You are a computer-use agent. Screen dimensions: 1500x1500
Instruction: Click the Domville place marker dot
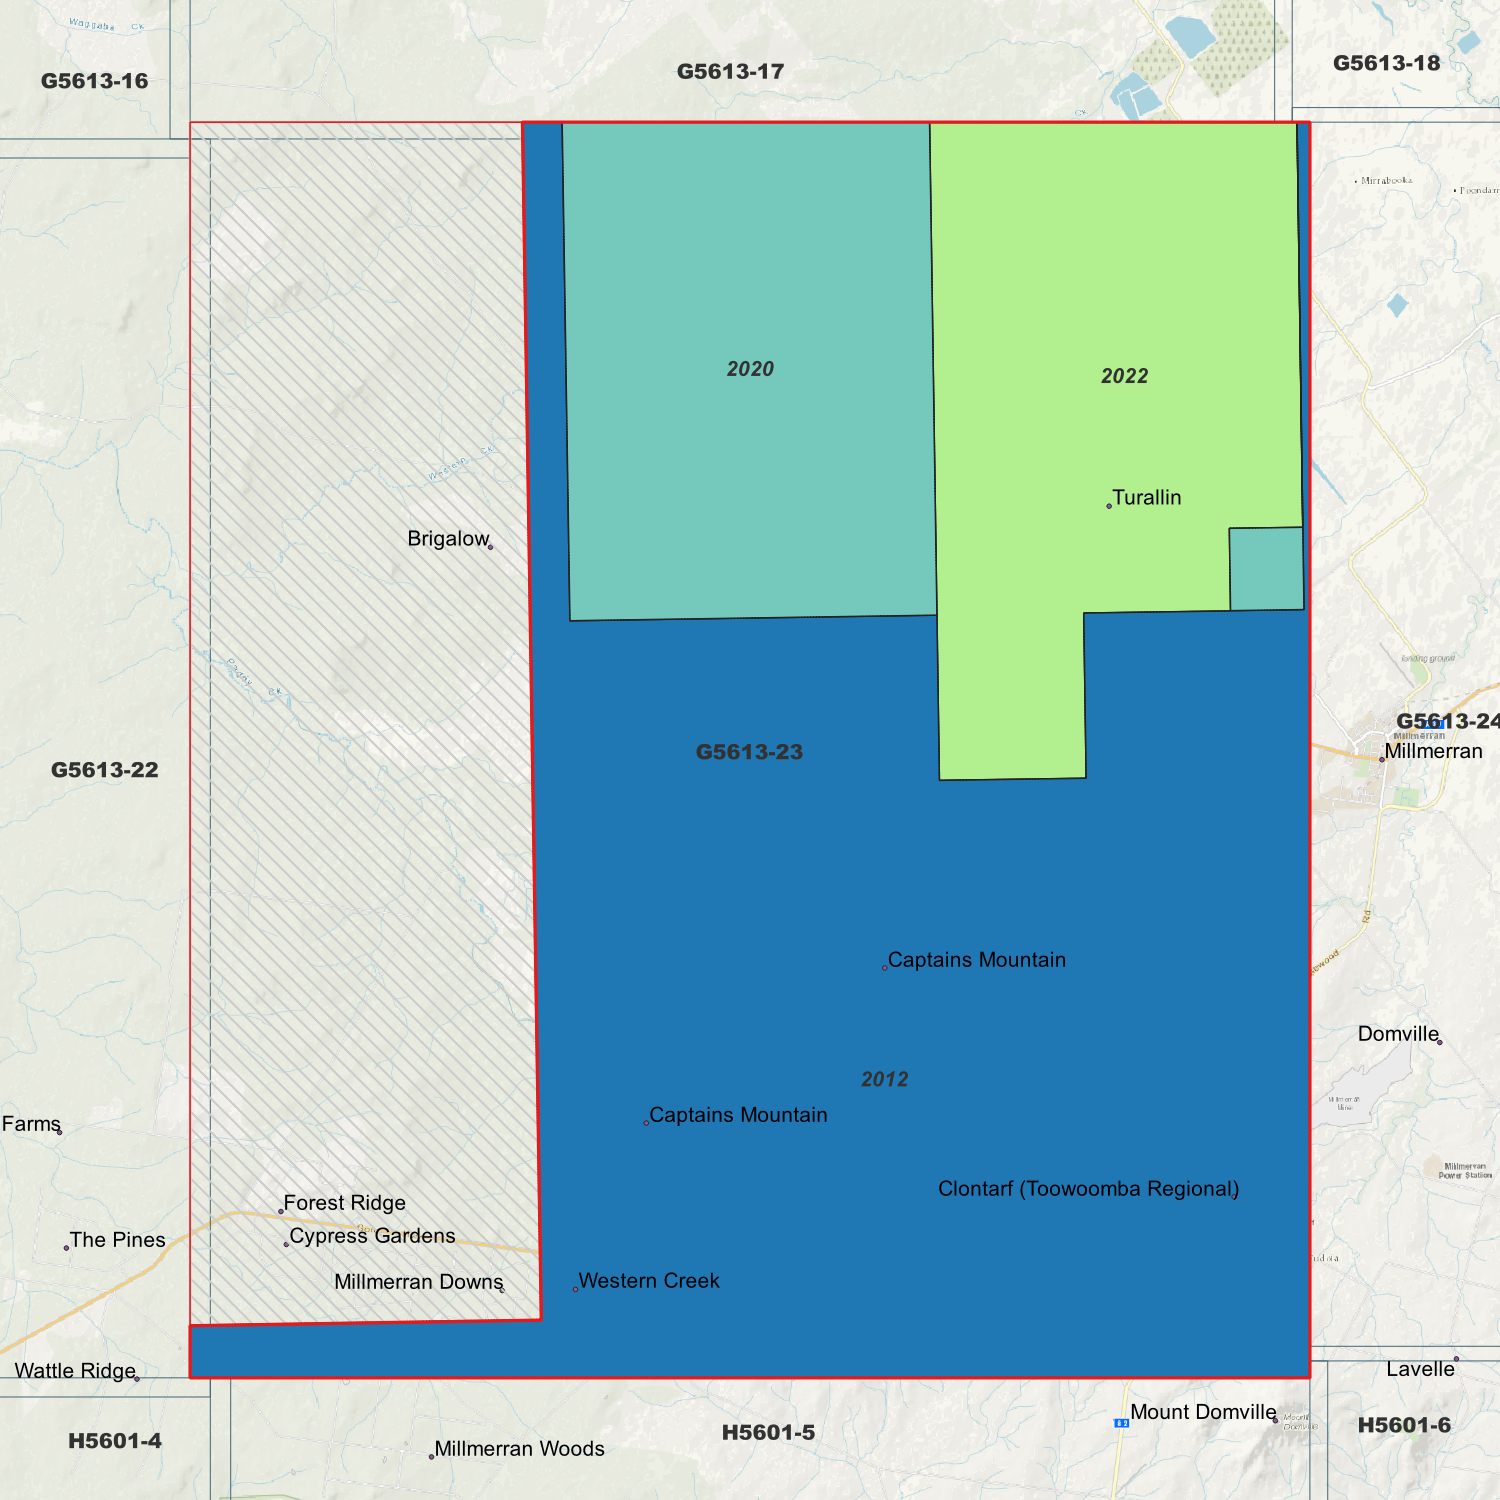click(1440, 1042)
